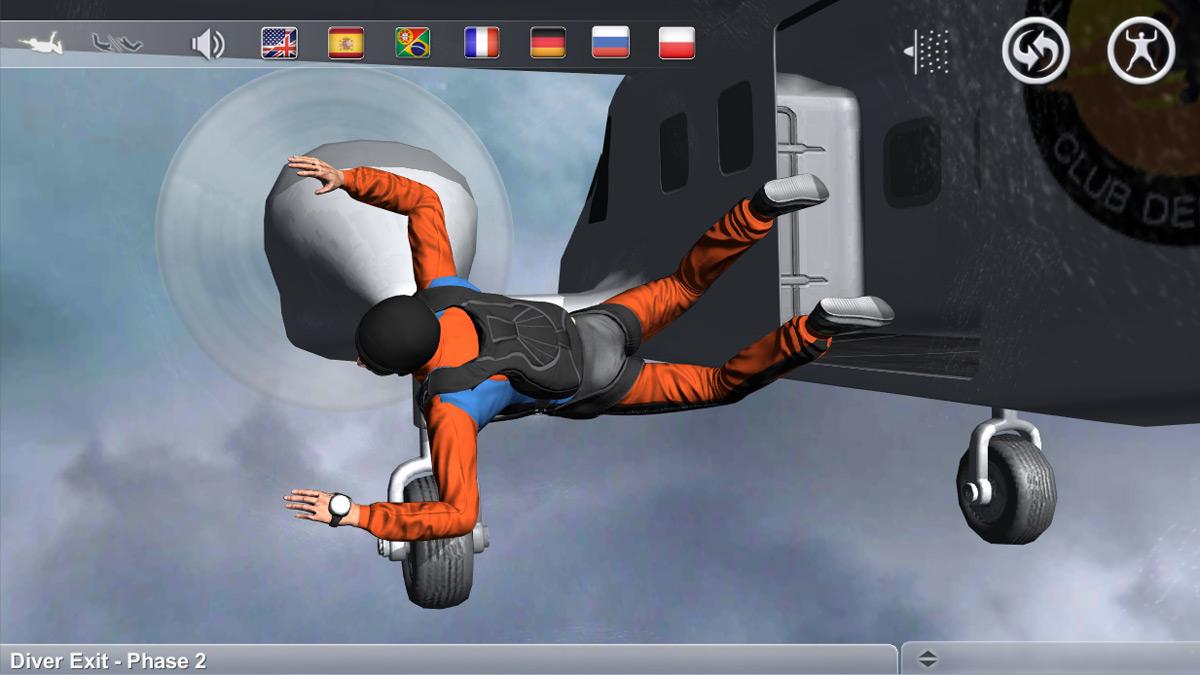Toggle the wind spray effect icon

pos(927,51)
